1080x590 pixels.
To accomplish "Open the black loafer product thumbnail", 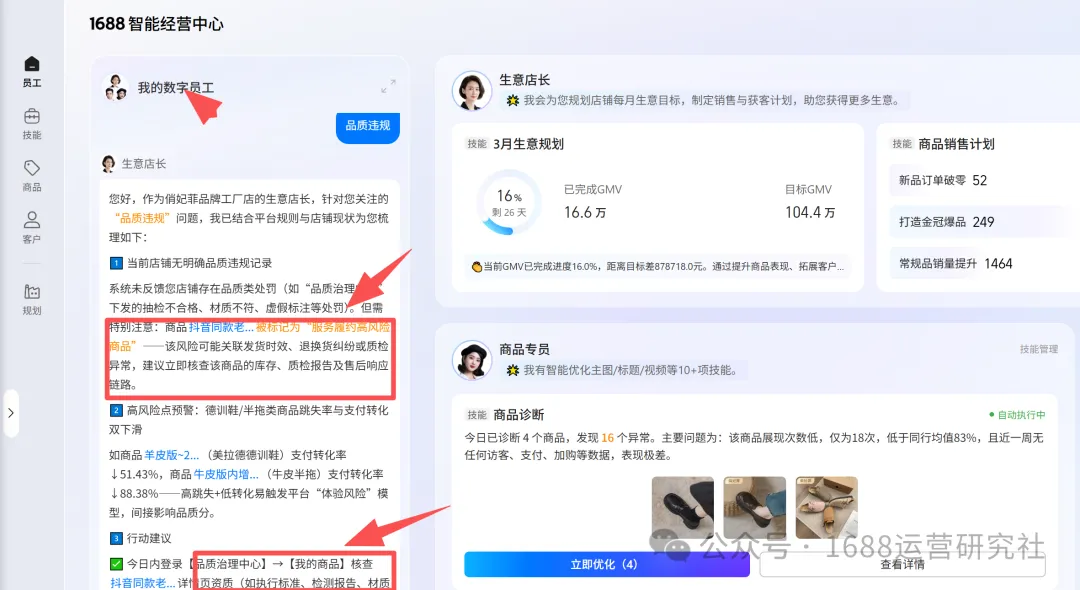I will [x=683, y=507].
